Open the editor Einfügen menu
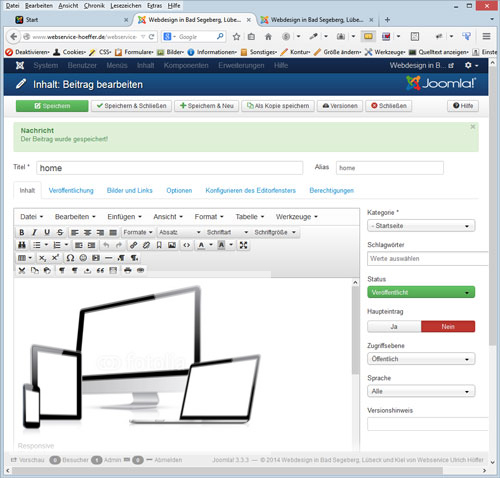Viewport: 500px width, 478px height. click(x=124, y=217)
